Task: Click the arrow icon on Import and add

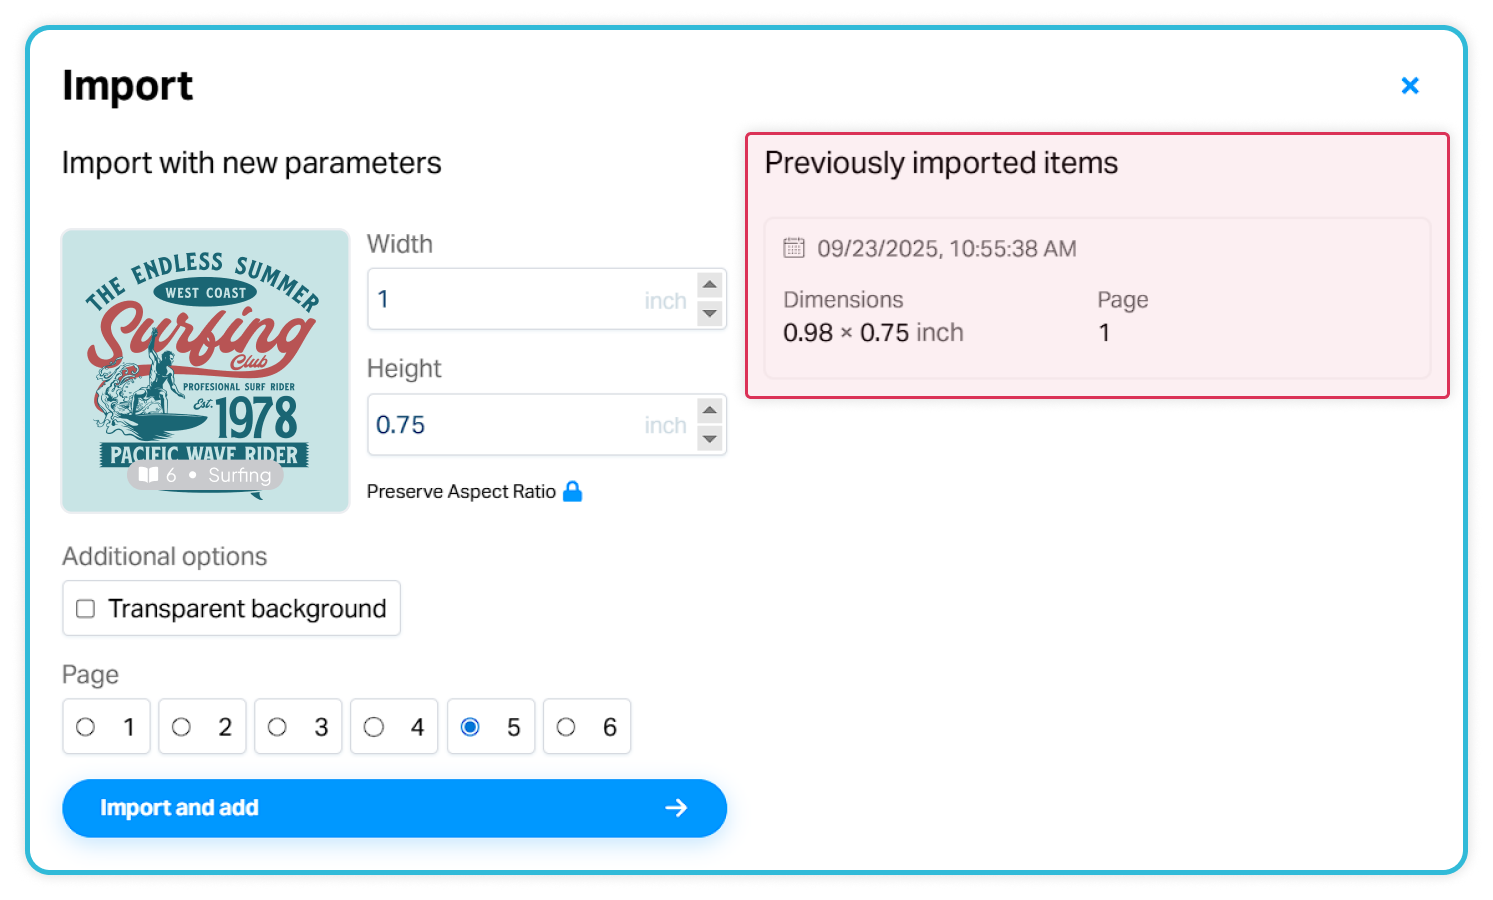Action: 676,808
